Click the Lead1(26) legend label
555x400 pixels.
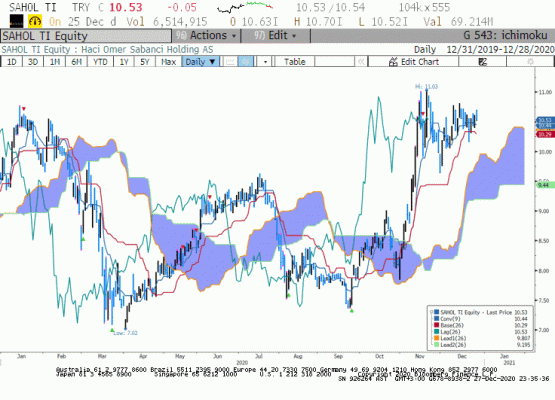coord(453,338)
